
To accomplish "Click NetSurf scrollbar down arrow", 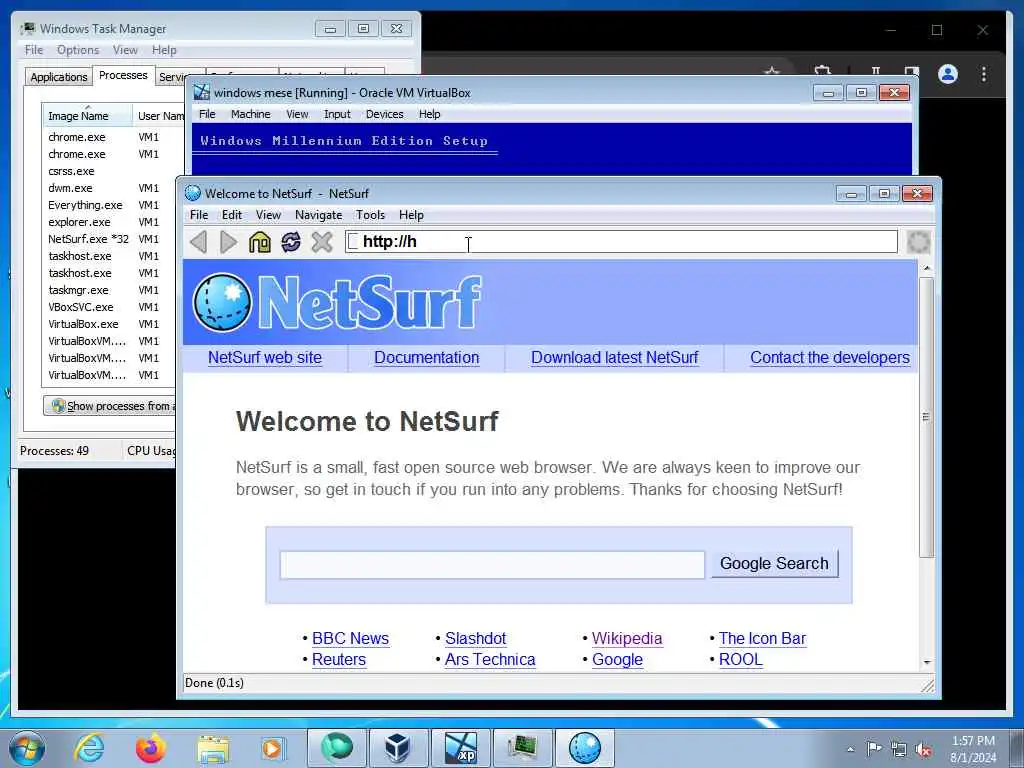I will tap(926, 662).
